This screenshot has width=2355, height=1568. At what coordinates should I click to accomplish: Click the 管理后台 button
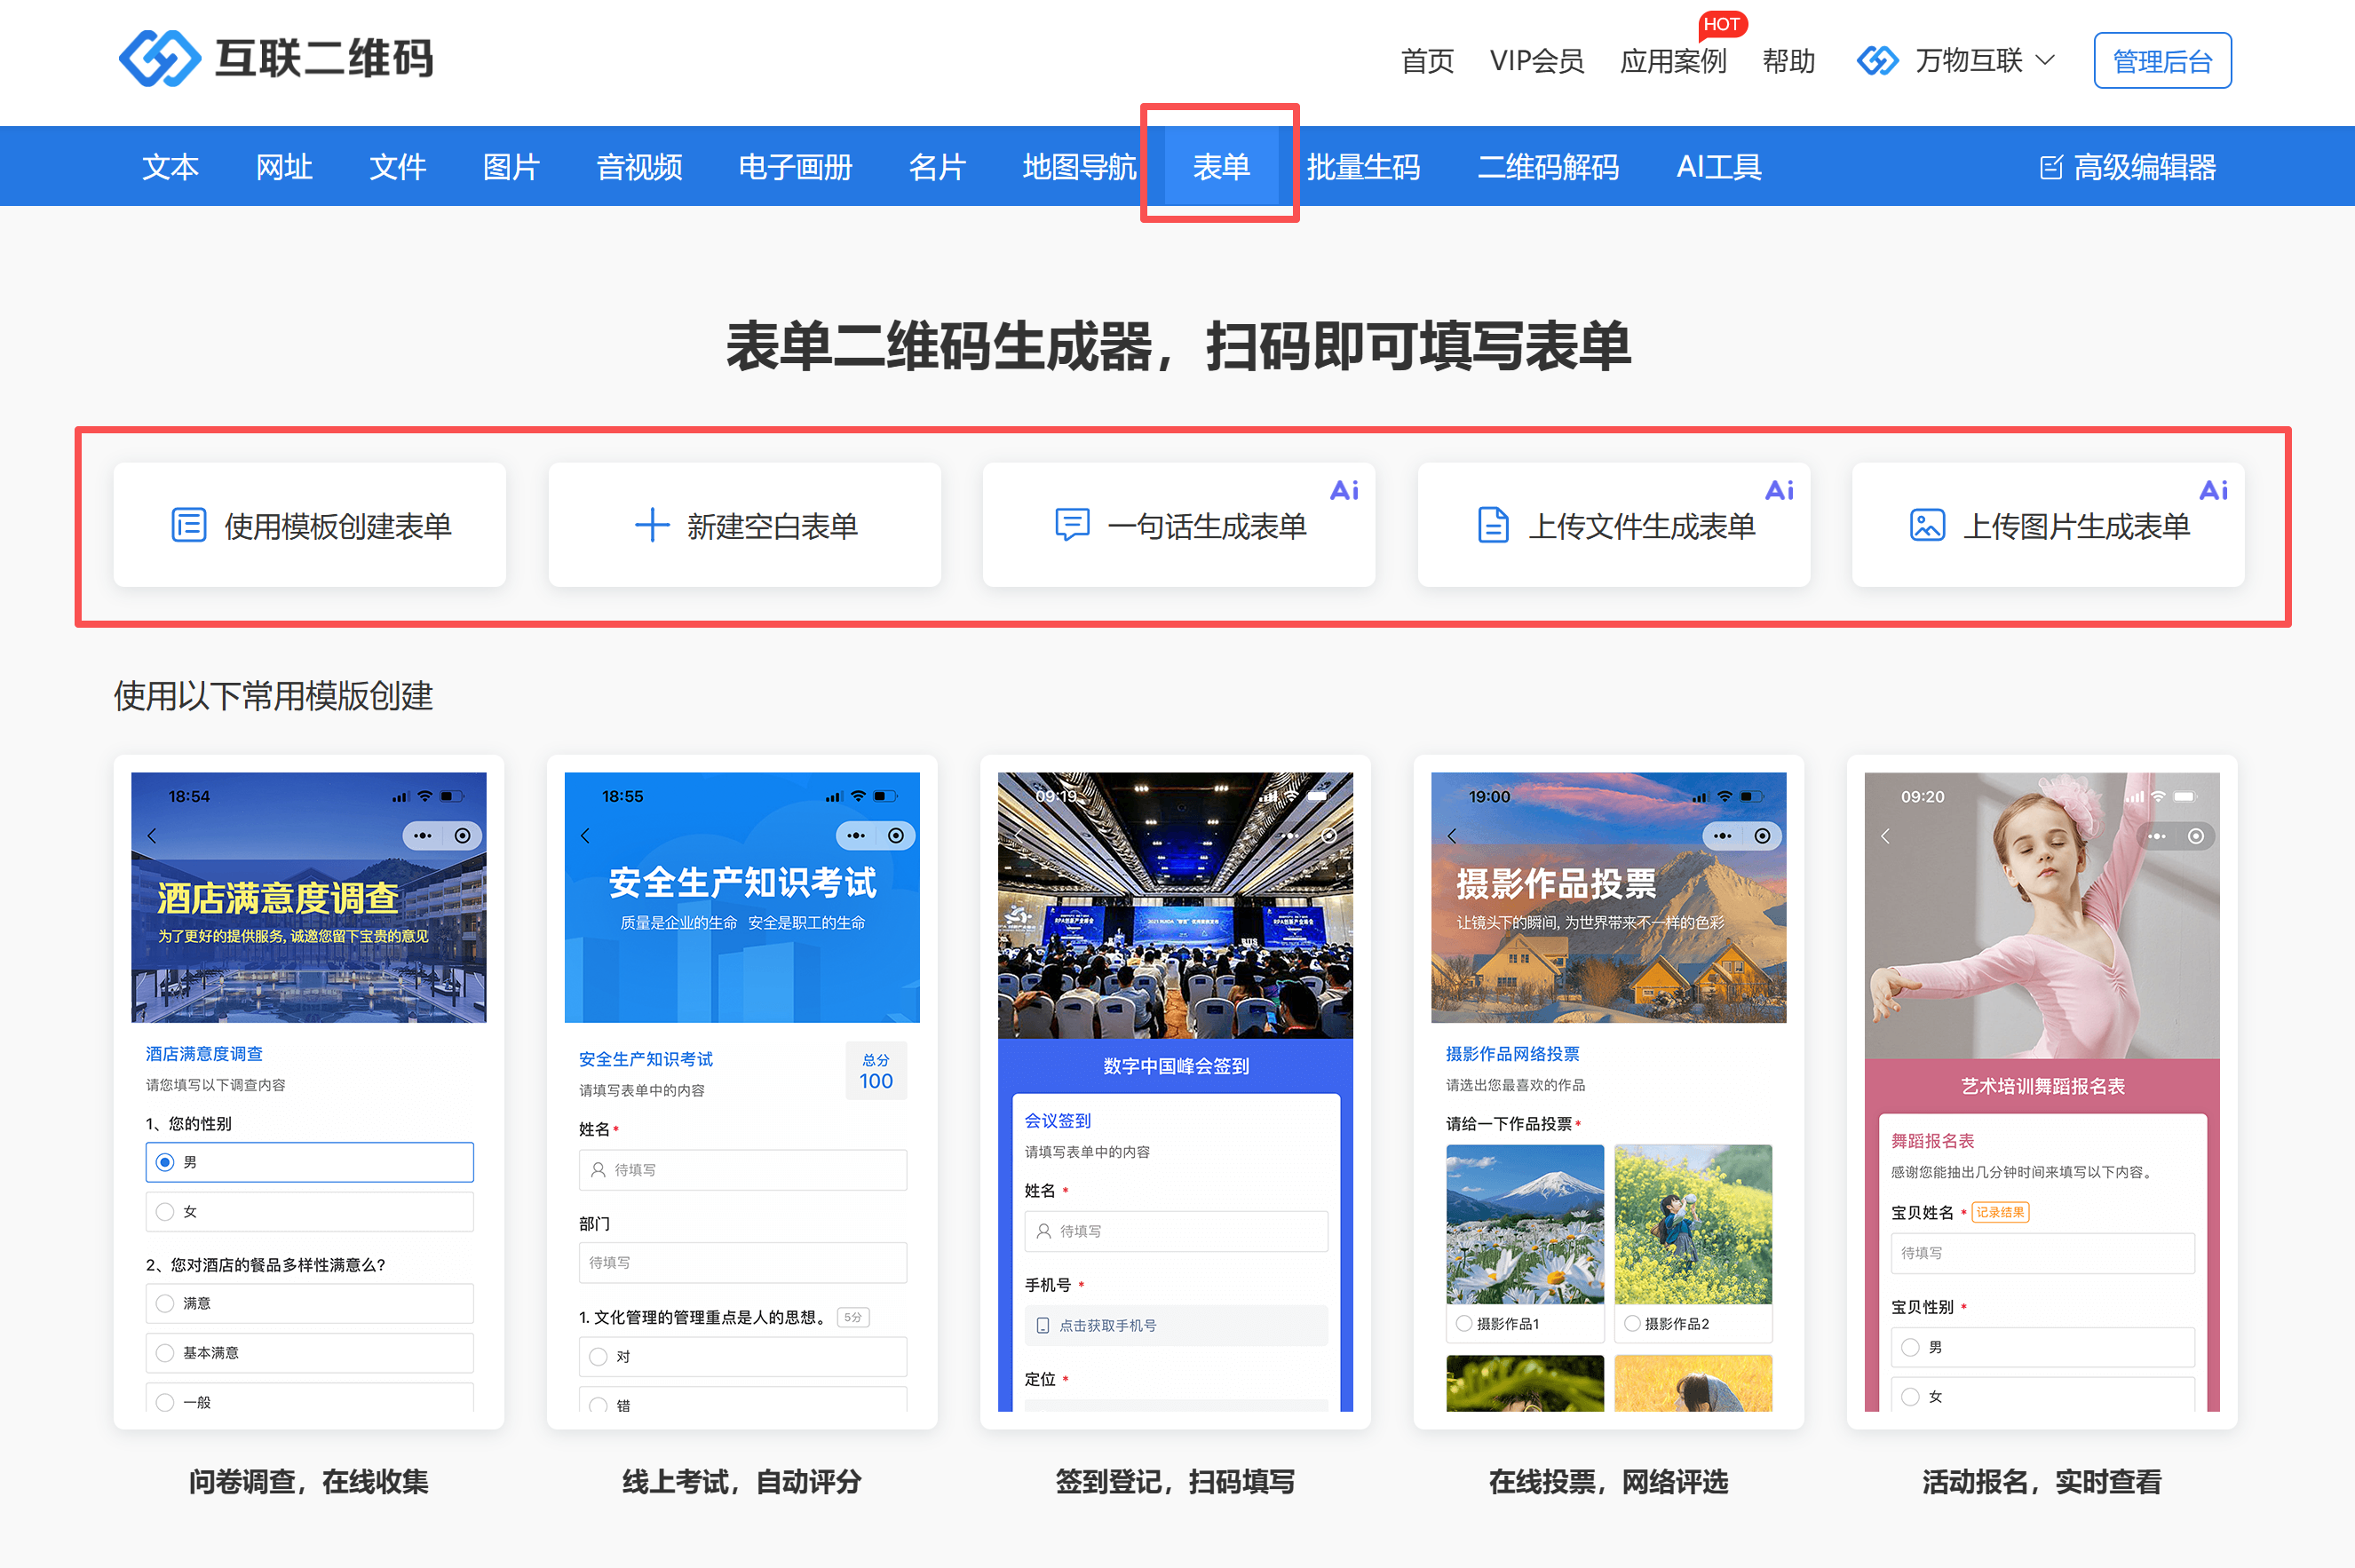point(2162,61)
